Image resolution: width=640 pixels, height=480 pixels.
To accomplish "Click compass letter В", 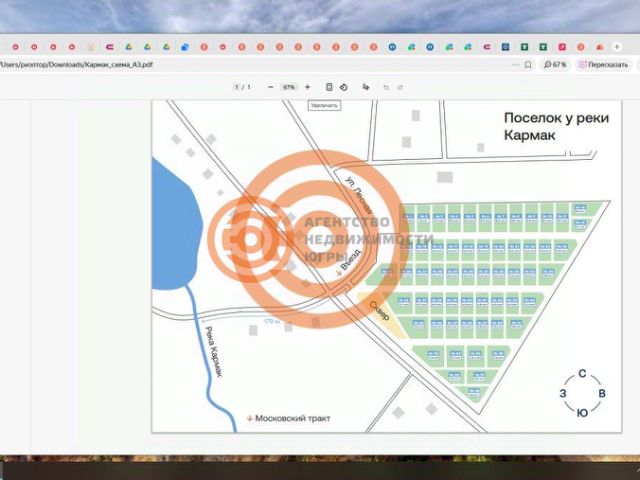I will (602, 393).
